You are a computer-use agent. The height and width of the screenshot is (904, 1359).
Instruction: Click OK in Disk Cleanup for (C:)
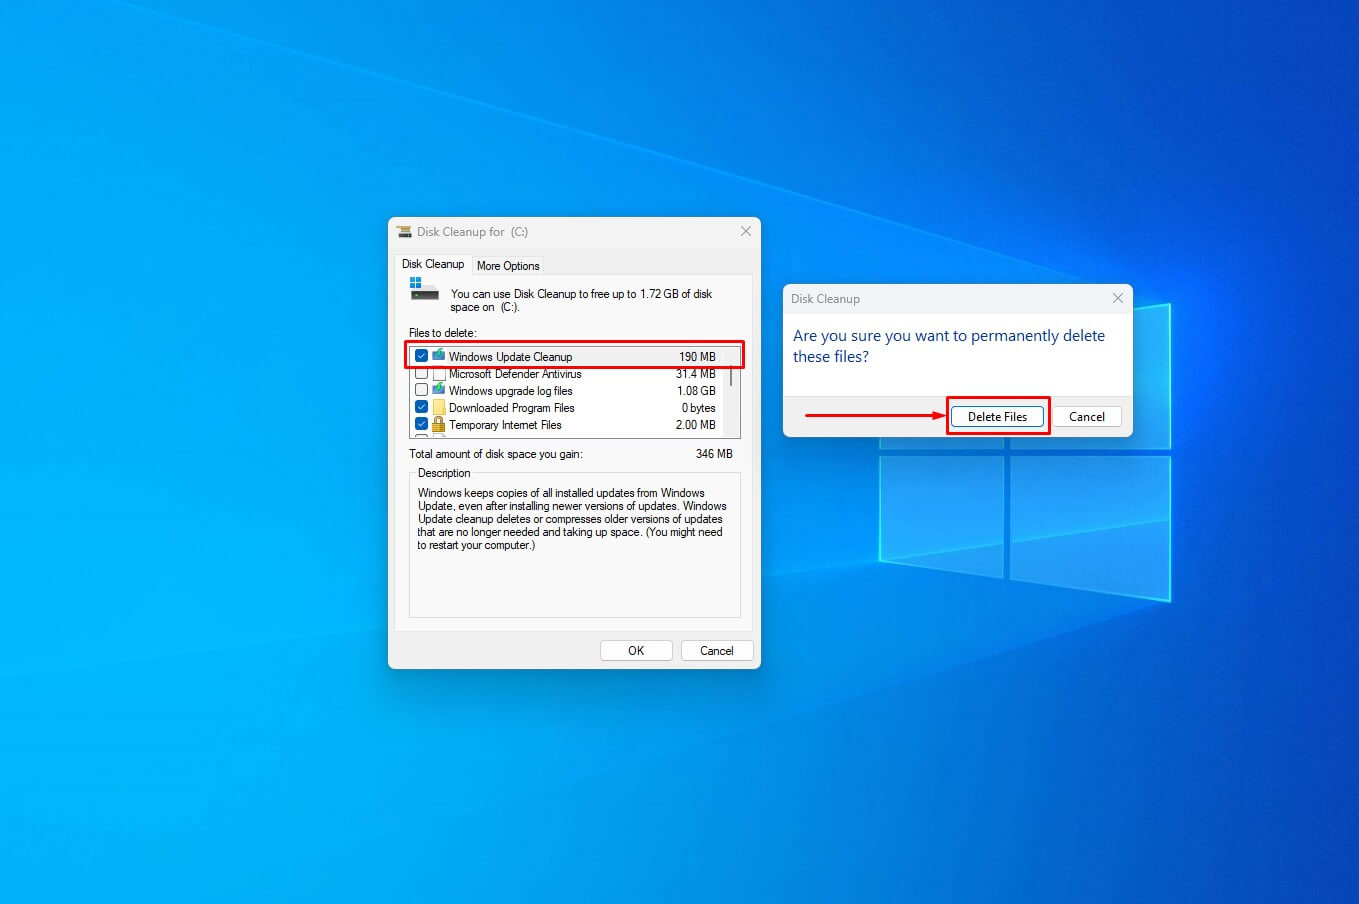pyautogui.click(x=636, y=651)
